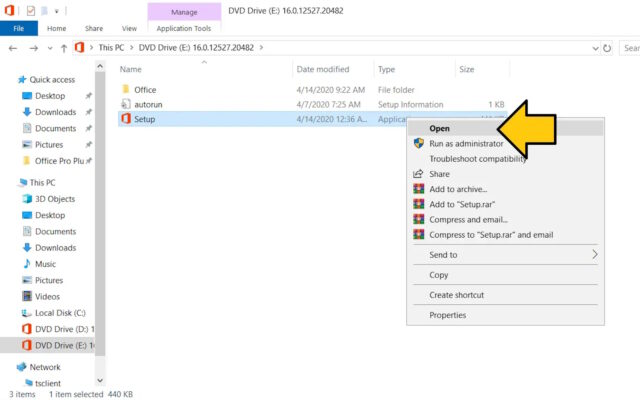Screen dimensions: 640x400
Task: Choose Open from the context menu
Action: click(439, 128)
